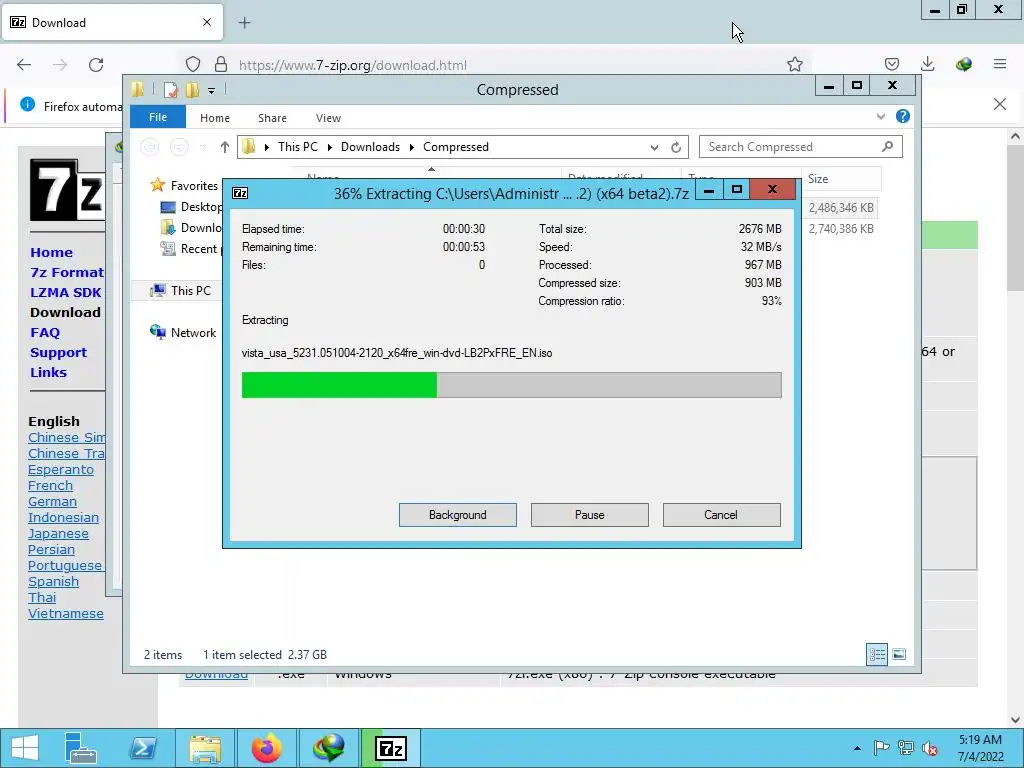Viewport: 1024px width, 768px height.
Task: Close the Download browser tab
Action: pyautogui.click(x=207, y=22)
